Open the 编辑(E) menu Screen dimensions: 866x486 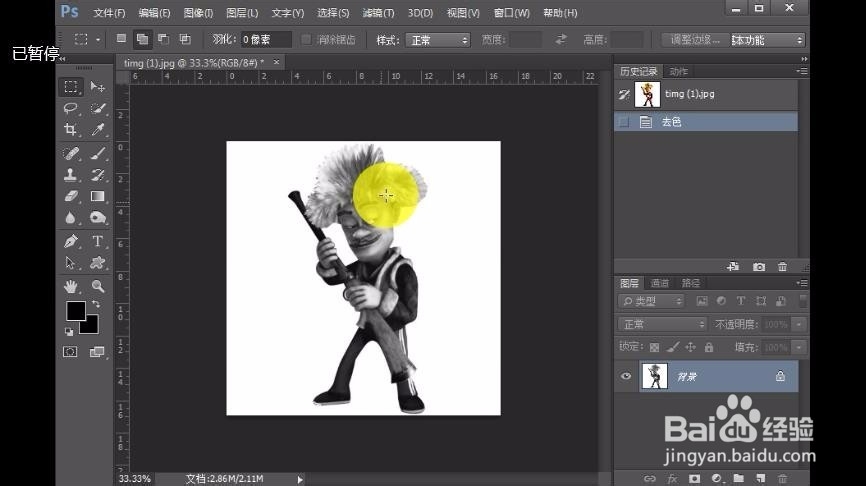(154, 13)
